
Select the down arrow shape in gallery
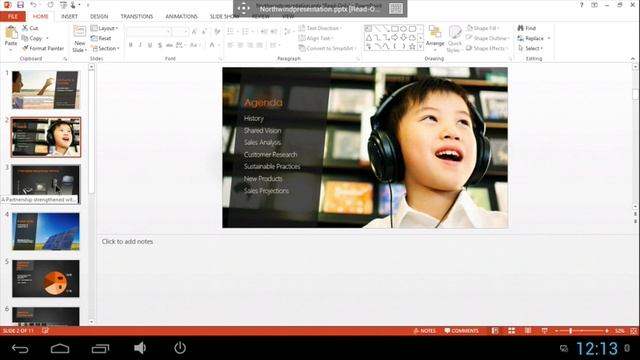[x=403, y=38]
